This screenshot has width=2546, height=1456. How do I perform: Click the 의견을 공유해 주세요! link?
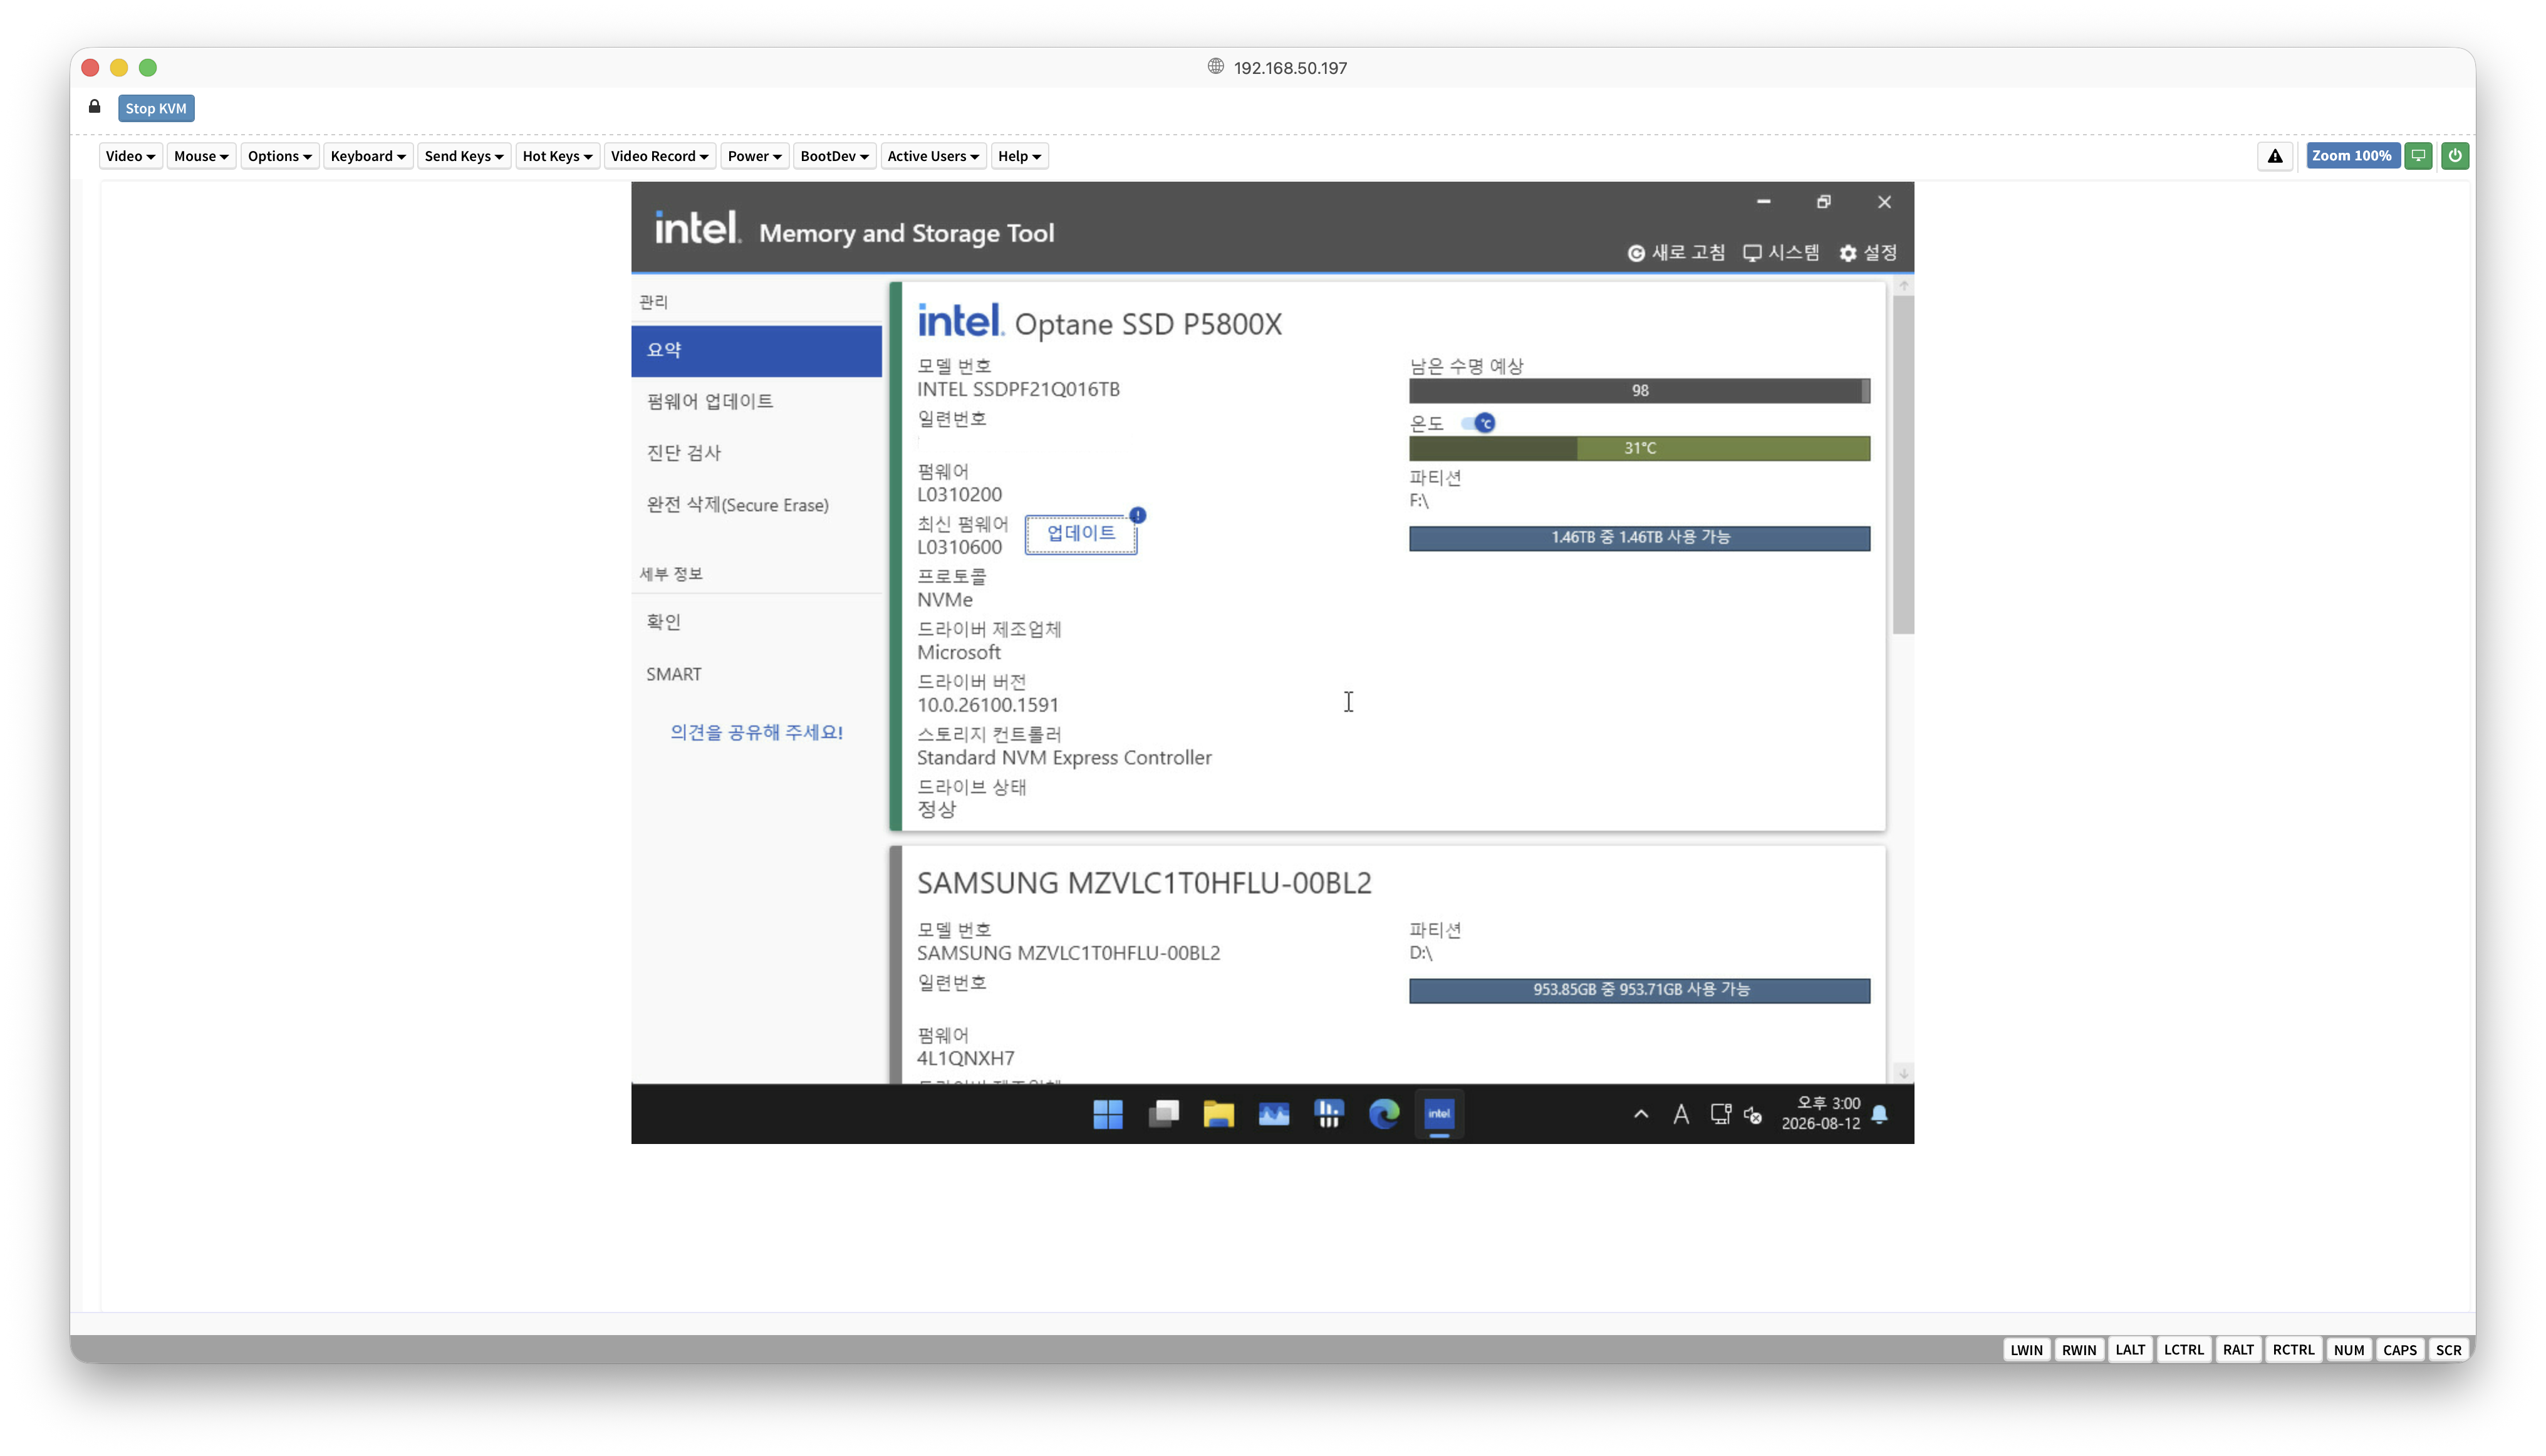pos(756,733)
